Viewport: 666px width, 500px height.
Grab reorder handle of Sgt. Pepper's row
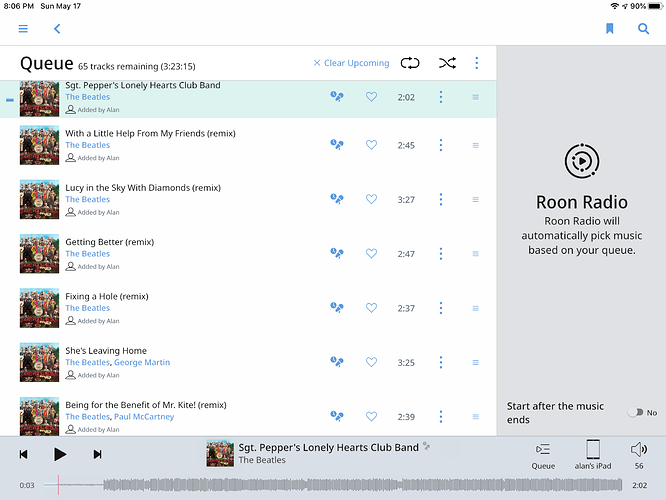[476, 97]
